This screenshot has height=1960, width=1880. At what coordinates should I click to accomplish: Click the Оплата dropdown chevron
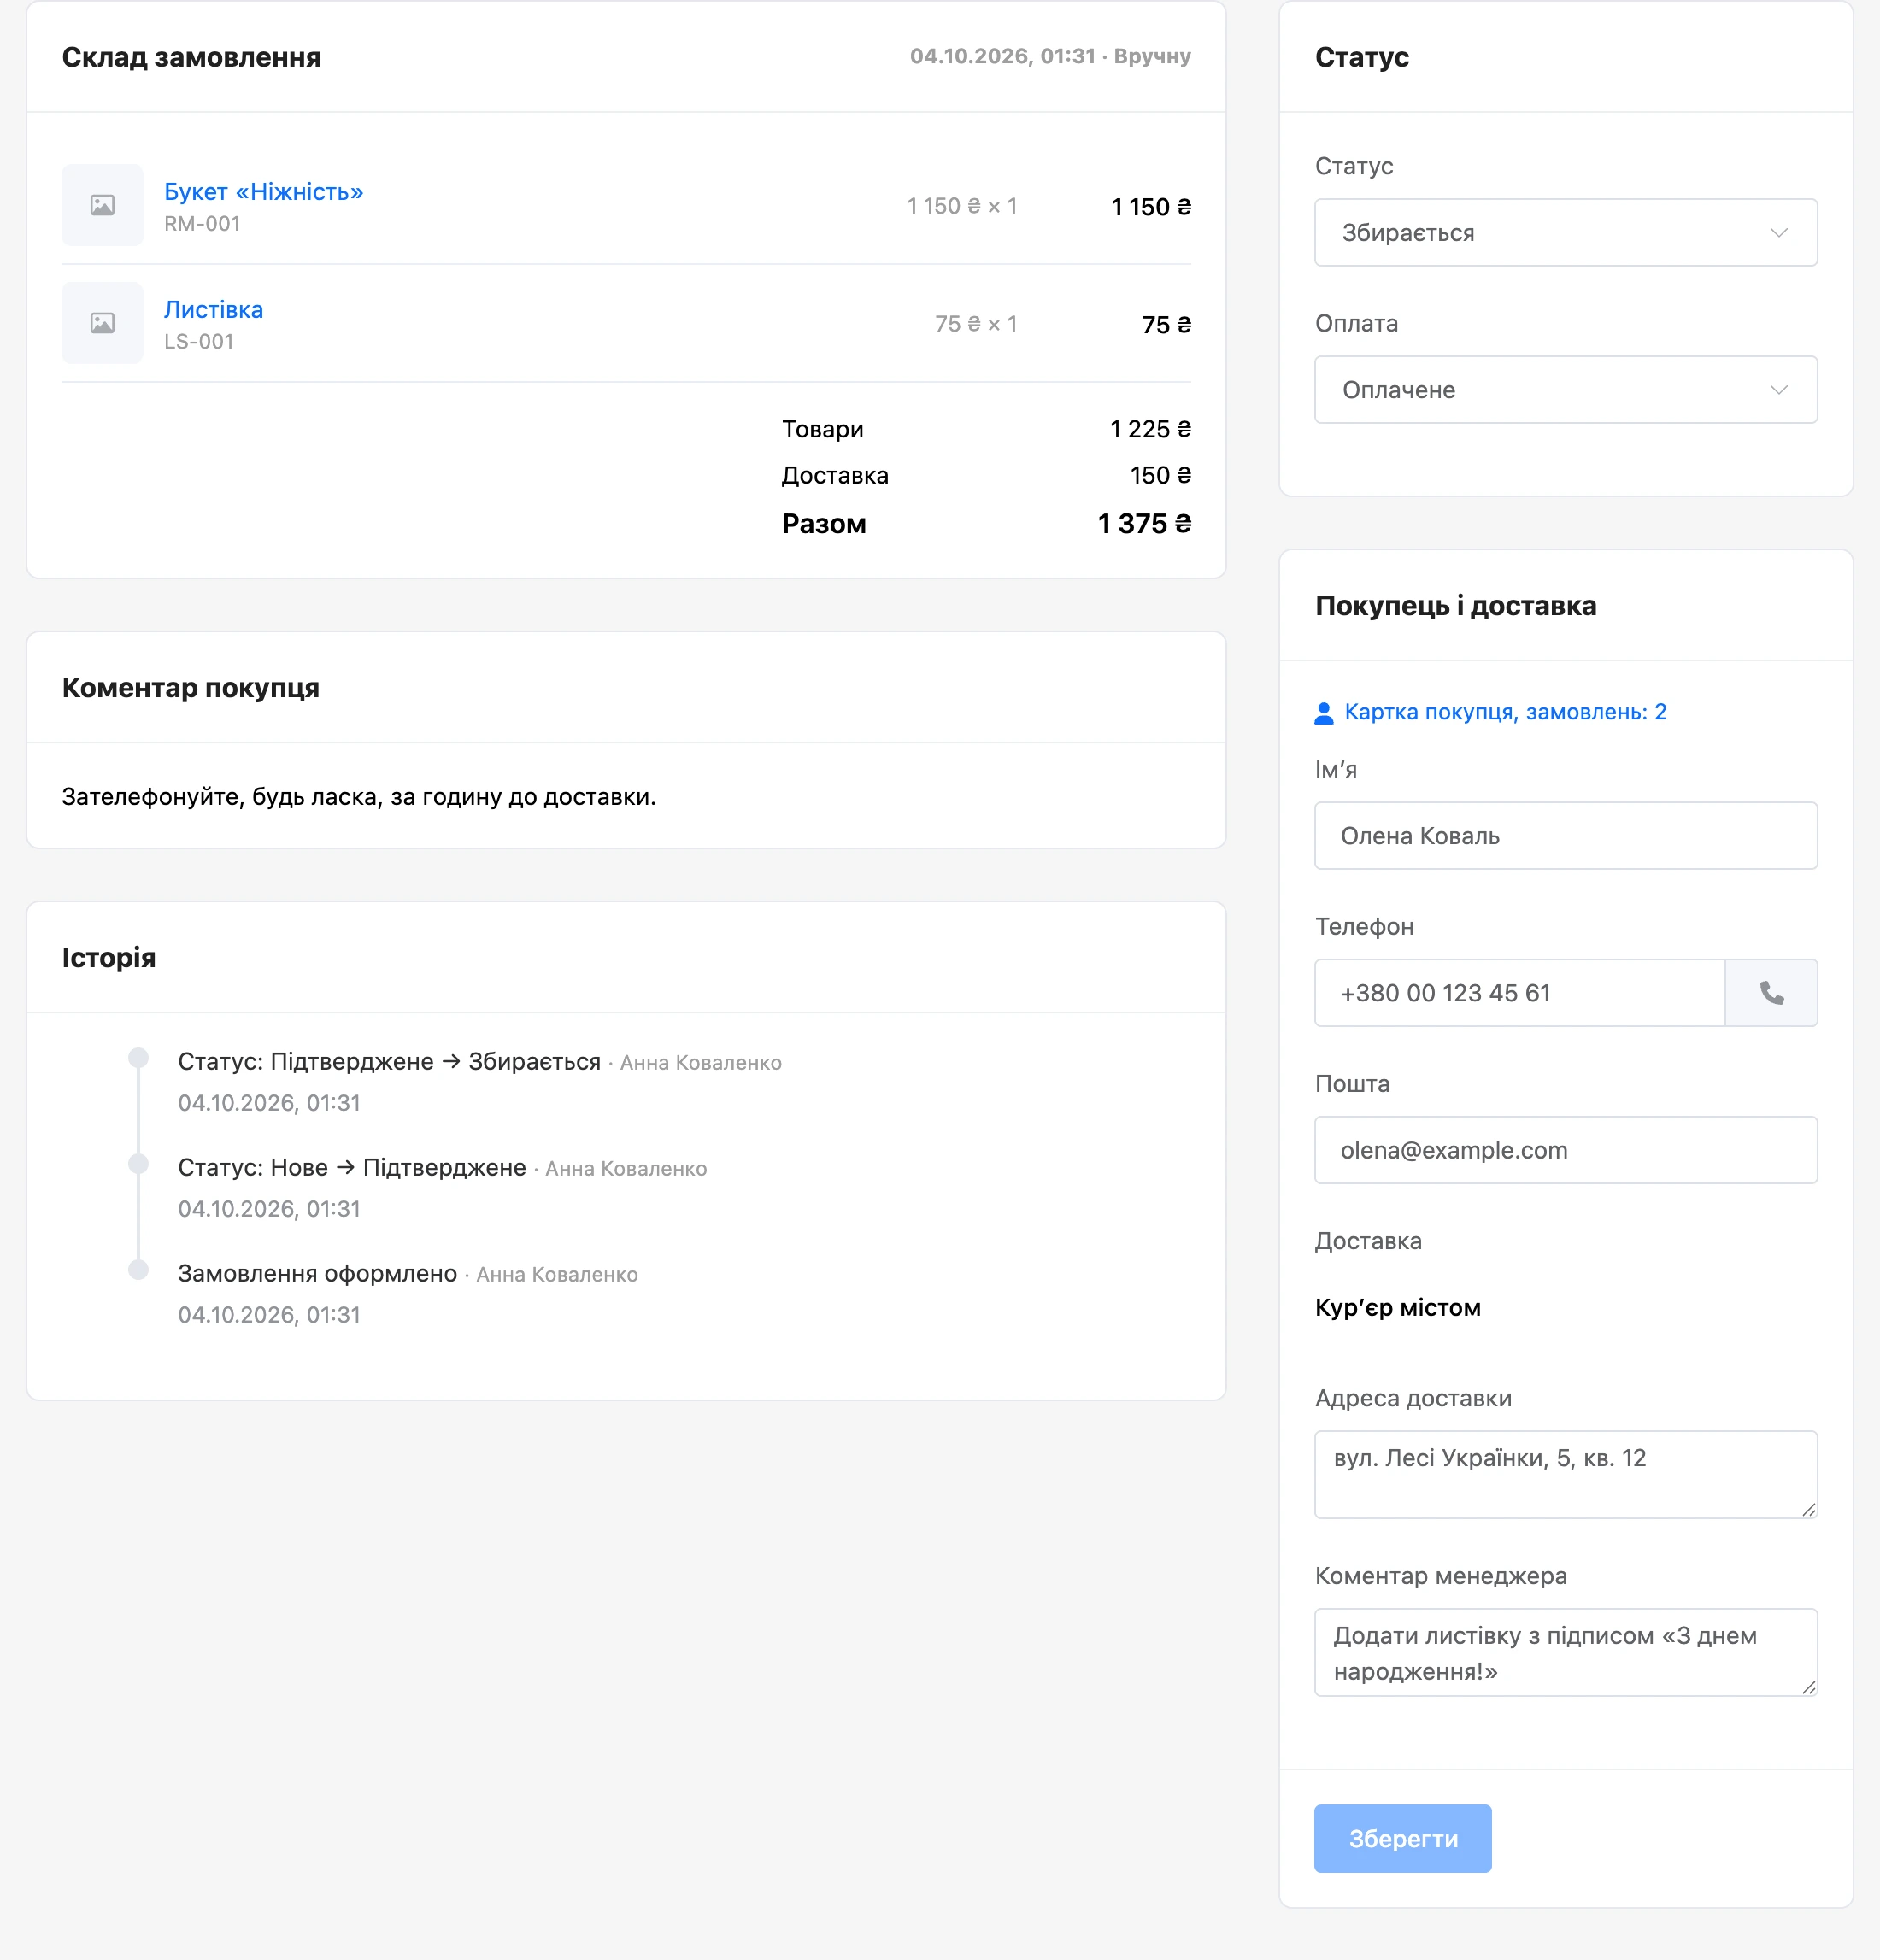point(1778,390)
